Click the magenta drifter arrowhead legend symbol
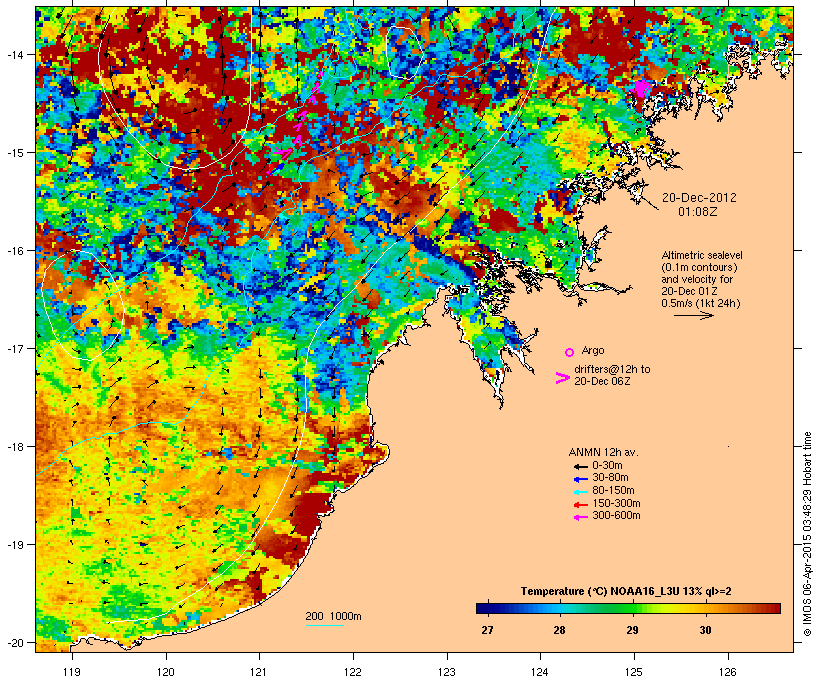The width and height of the screenshot is (820, 680). (x=562, y=378)
